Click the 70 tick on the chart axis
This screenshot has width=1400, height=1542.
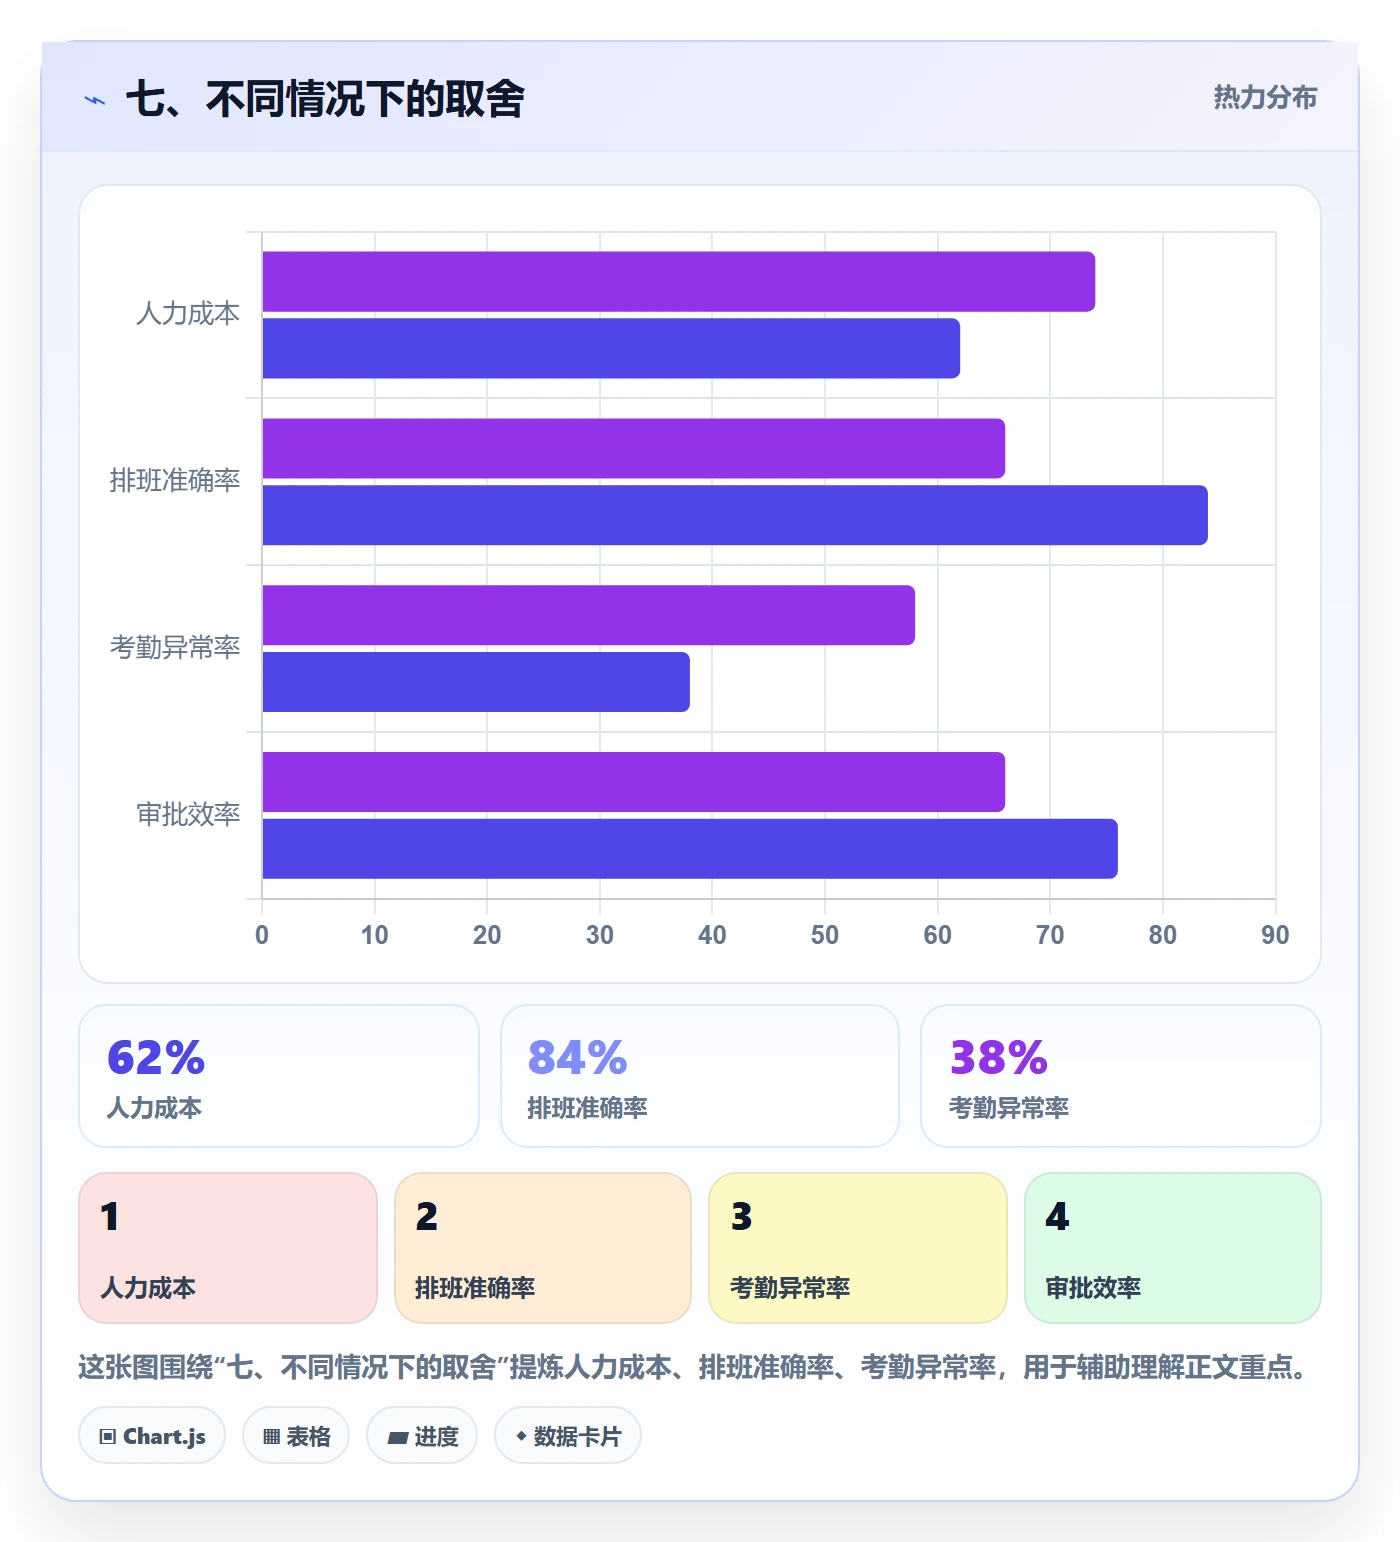click(1050, 935)
